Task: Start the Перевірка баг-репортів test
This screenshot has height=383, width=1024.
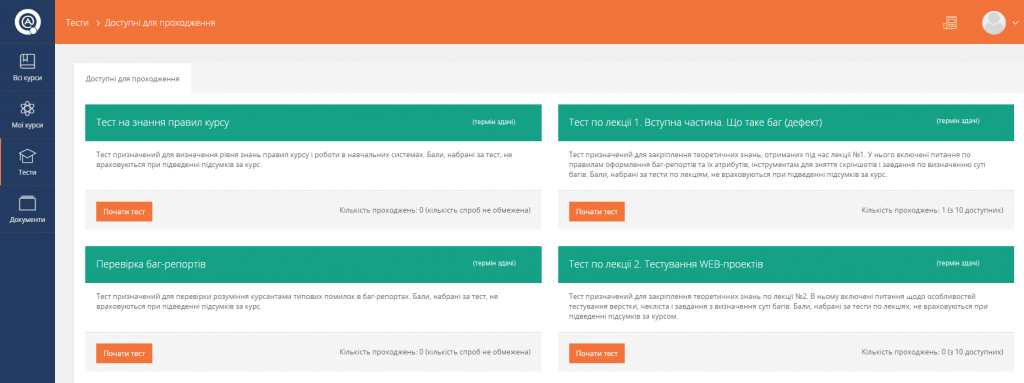Action: pyautogui.click(x=124, y=354)
